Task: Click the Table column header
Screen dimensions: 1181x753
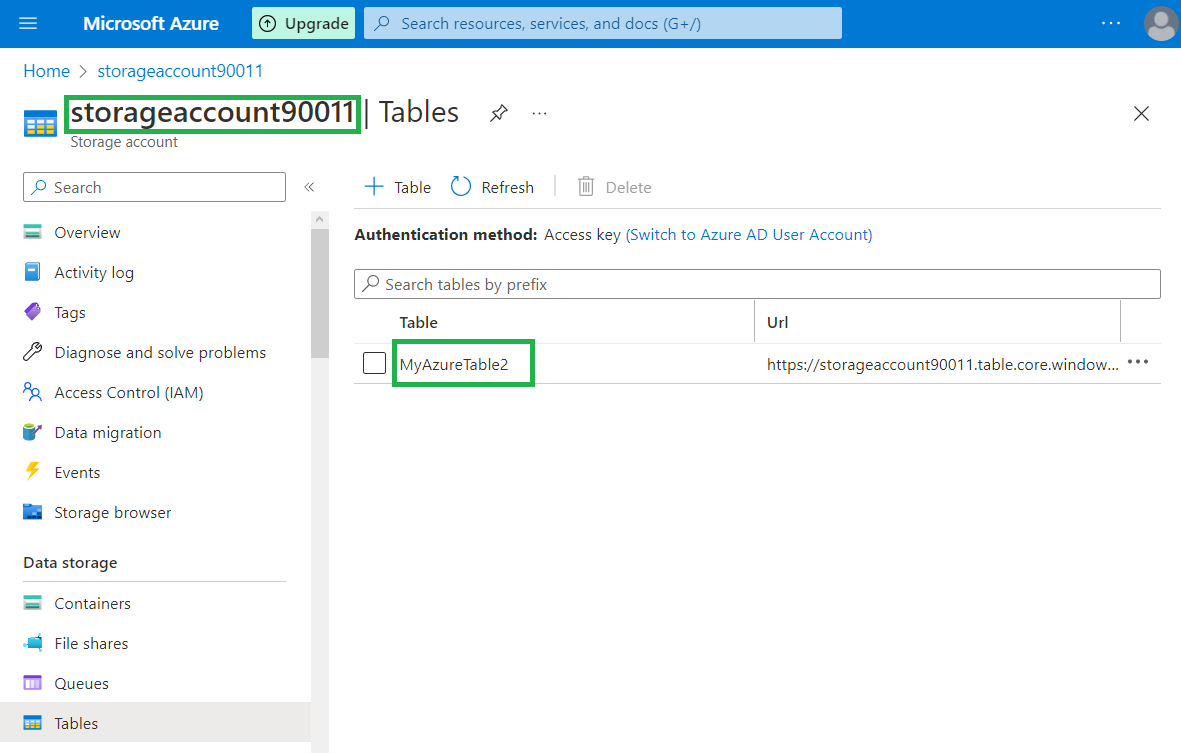Action: [418, 322]
